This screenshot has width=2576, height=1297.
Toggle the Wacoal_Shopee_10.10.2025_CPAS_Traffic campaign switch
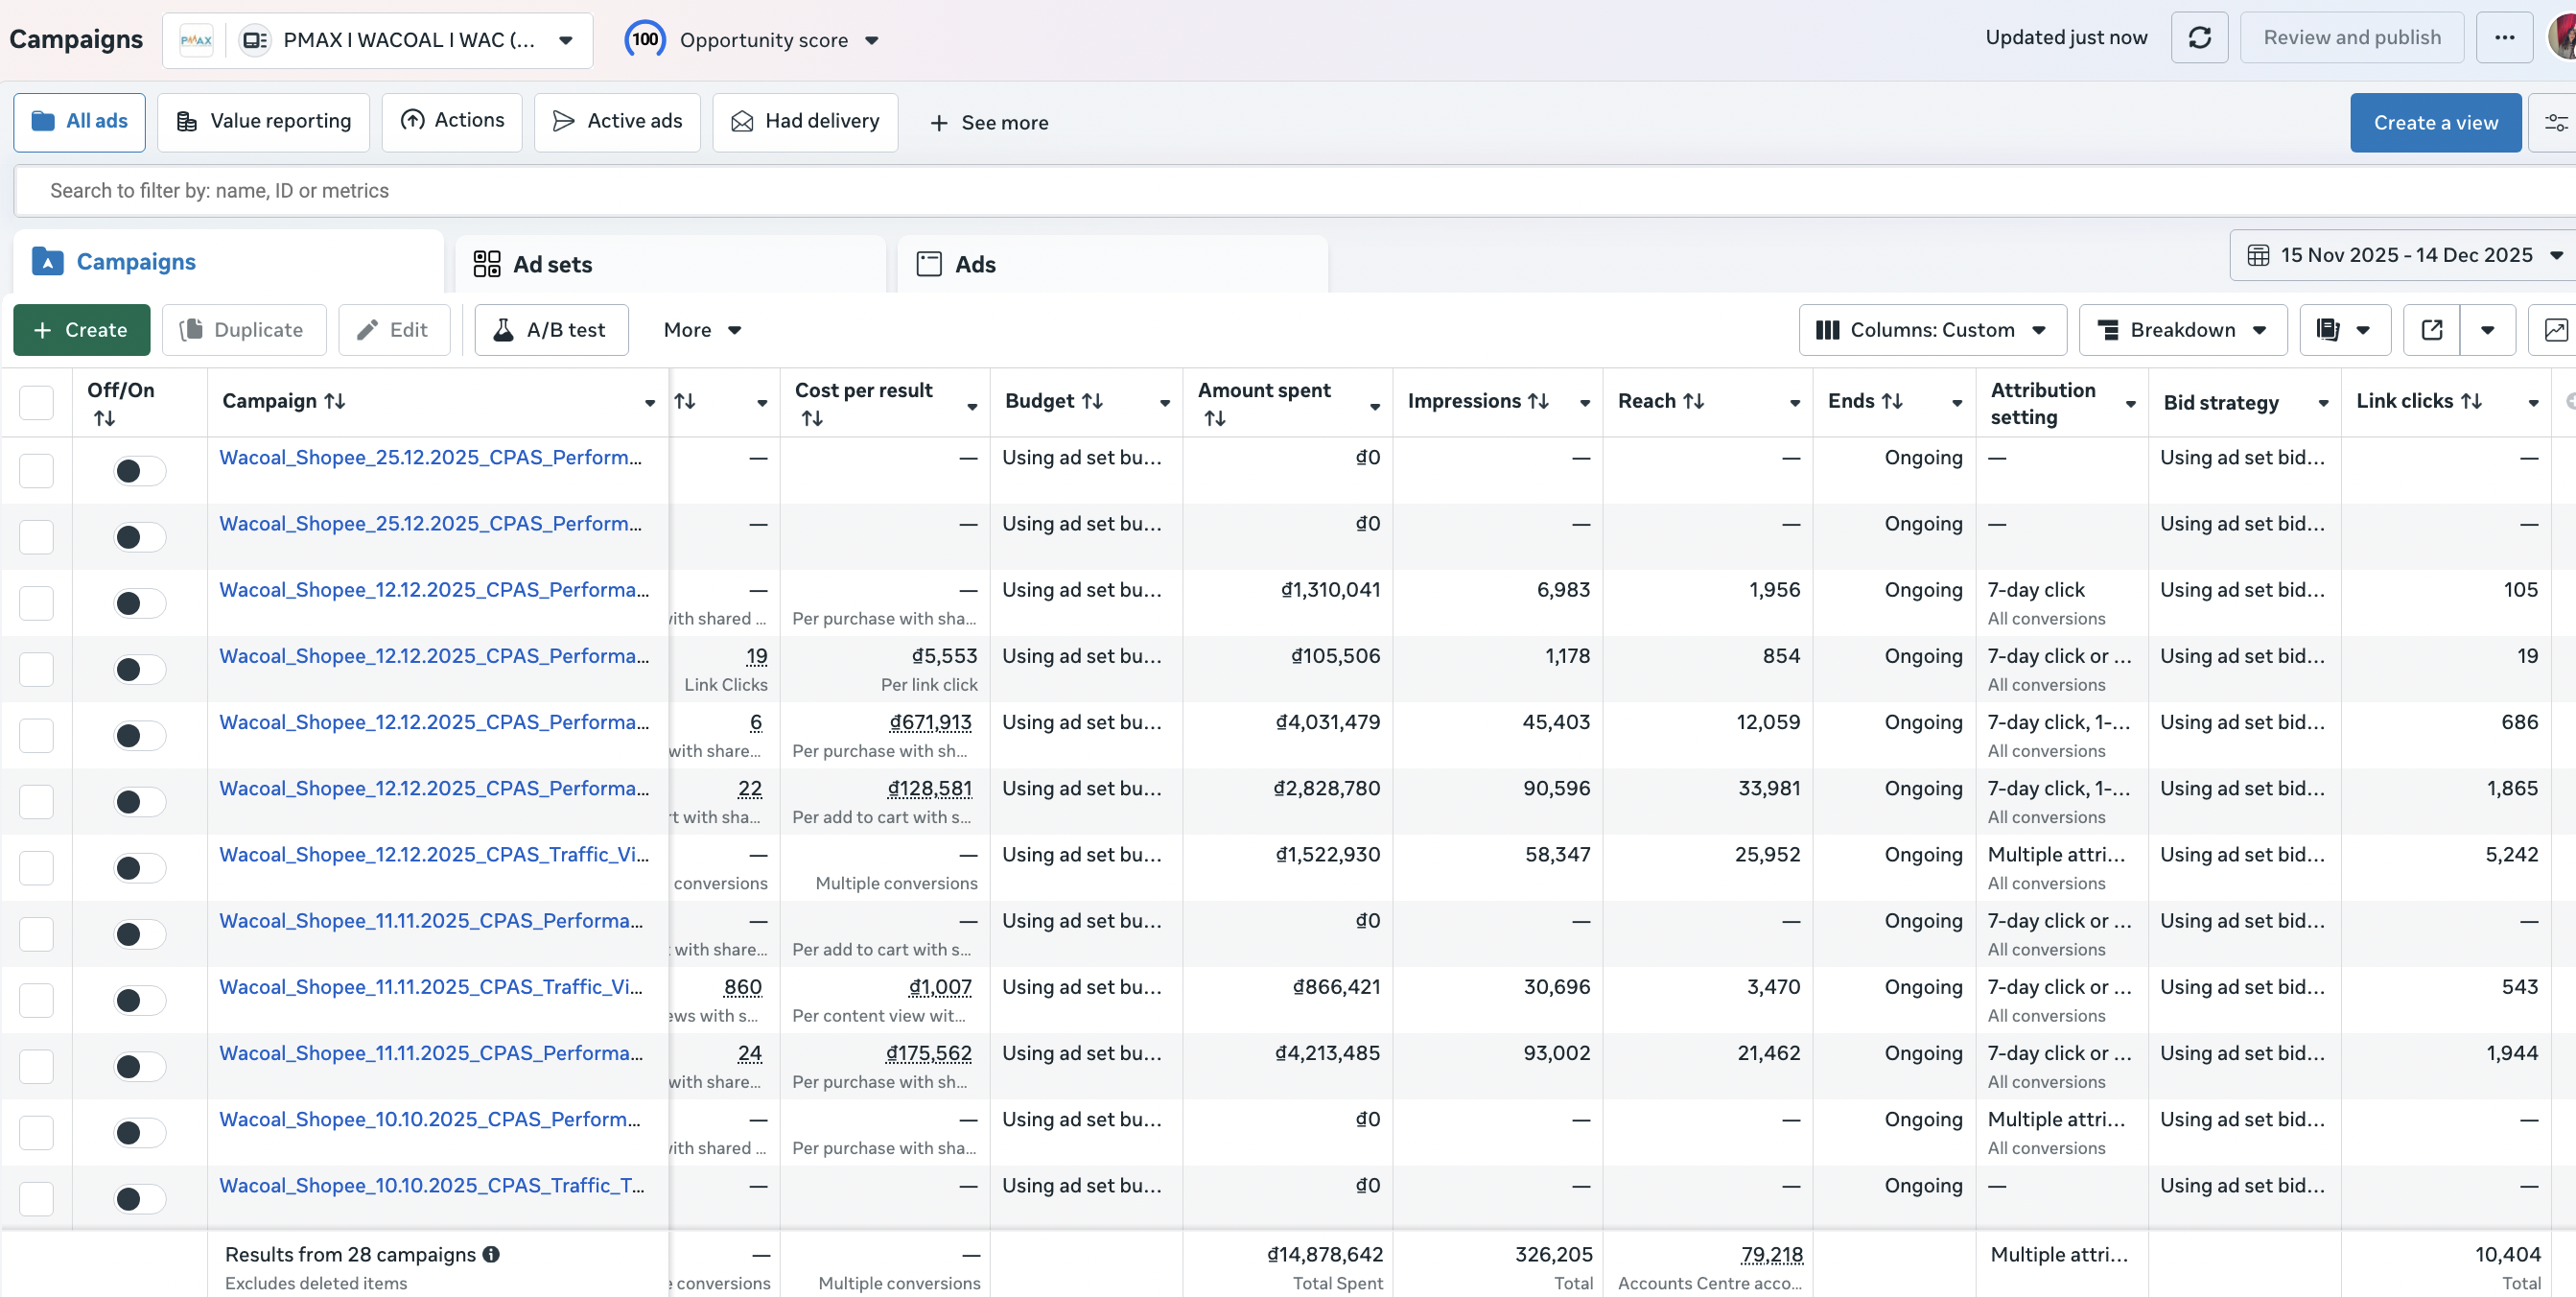pos(138,1199)
